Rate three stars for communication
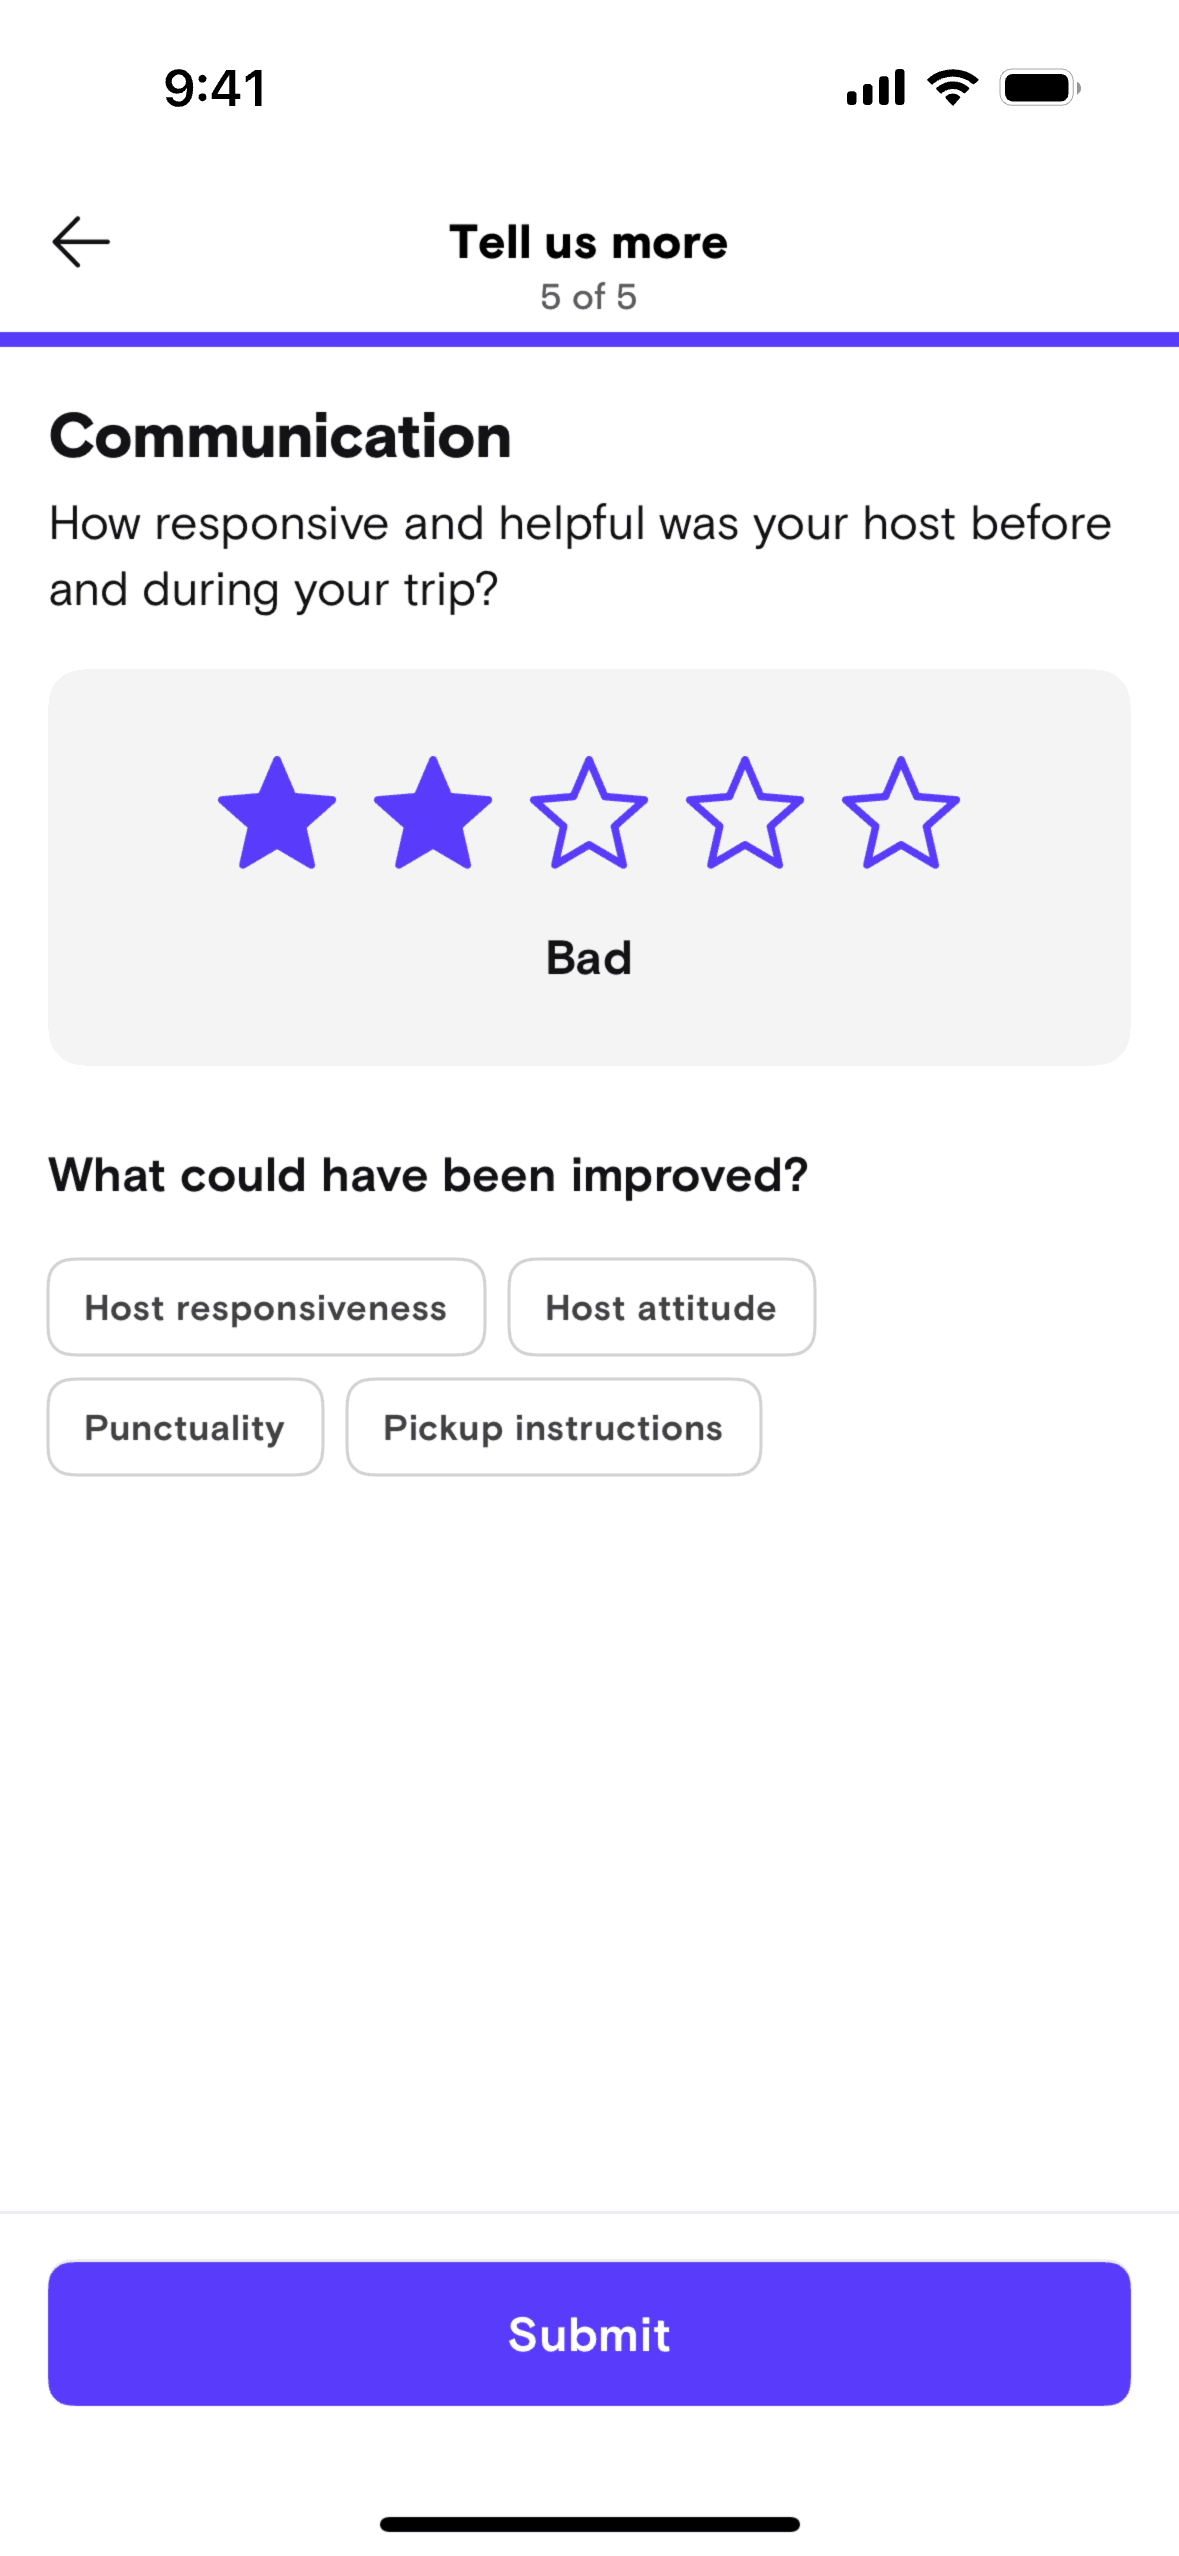This screenshot has height=2556, width=1179. pos(589,814)
